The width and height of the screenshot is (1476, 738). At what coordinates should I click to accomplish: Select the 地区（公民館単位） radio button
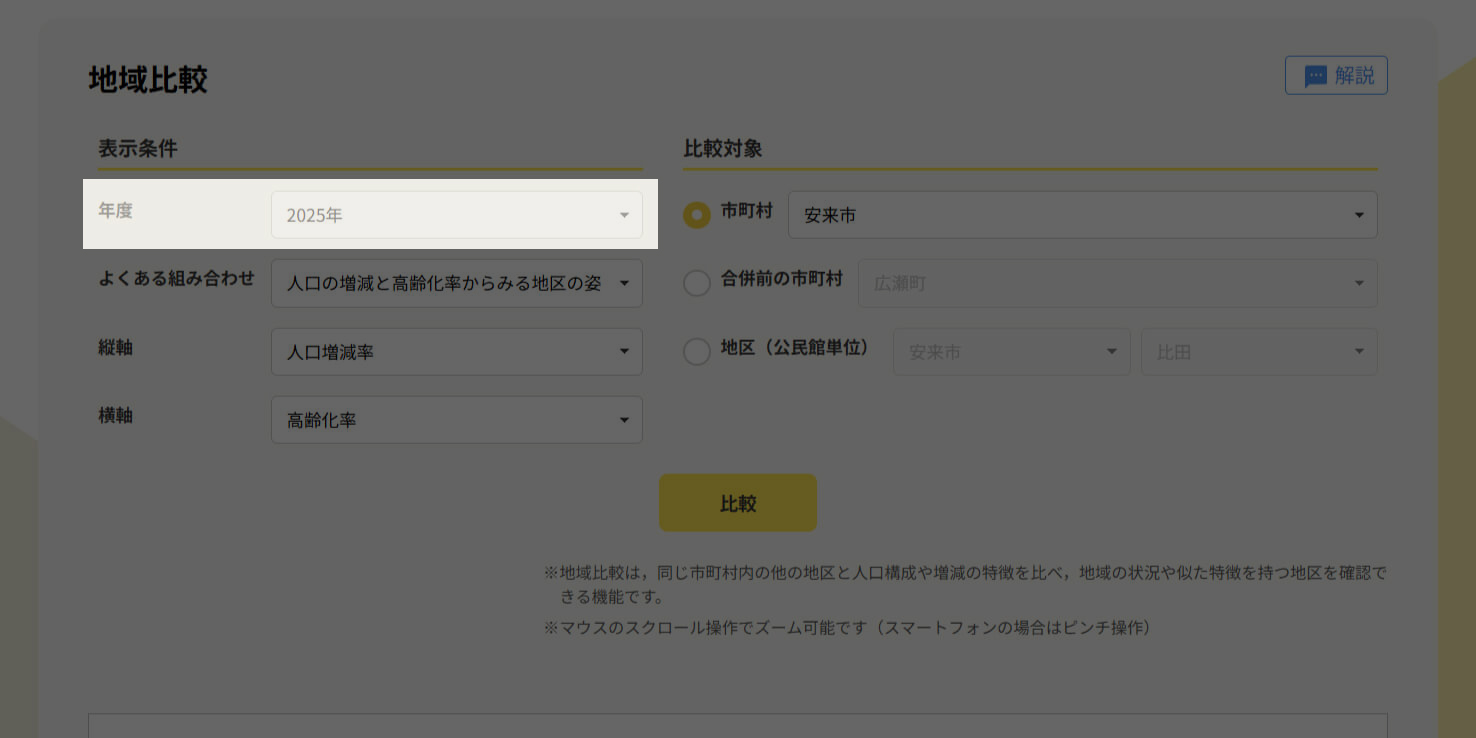pos(697,352)
